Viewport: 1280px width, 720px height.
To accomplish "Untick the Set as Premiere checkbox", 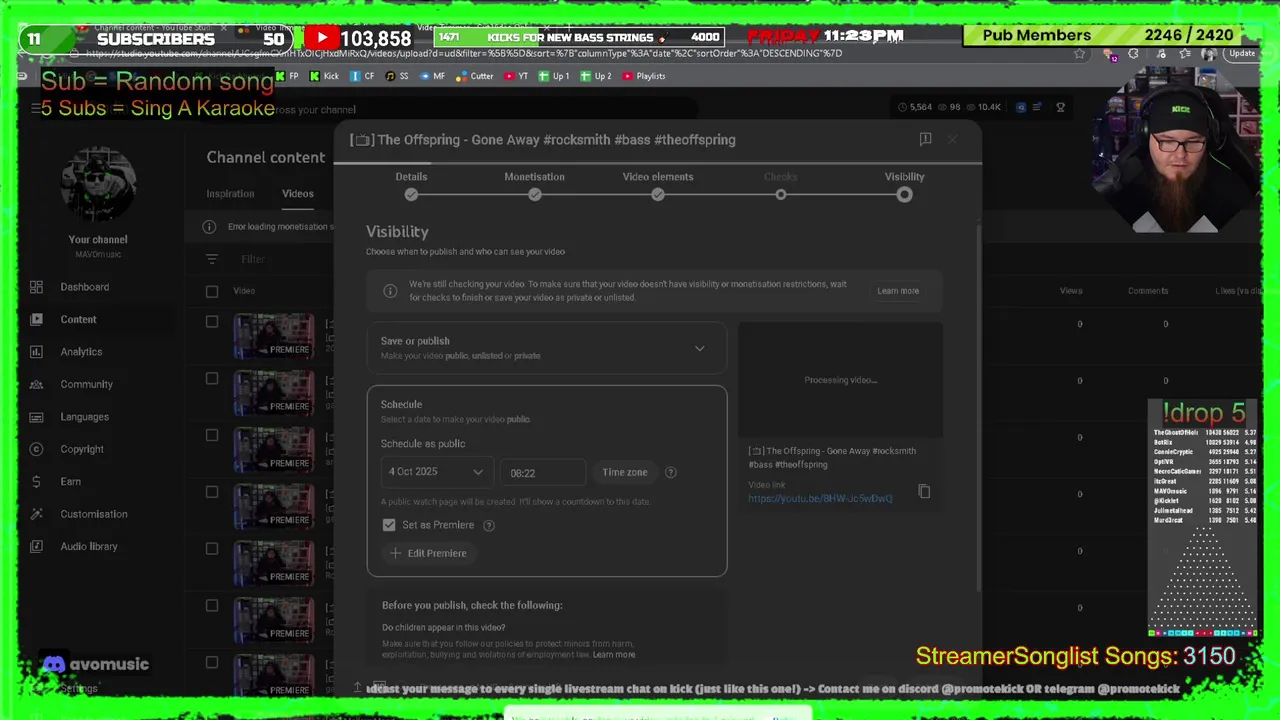I will click(x=389, y=525).
